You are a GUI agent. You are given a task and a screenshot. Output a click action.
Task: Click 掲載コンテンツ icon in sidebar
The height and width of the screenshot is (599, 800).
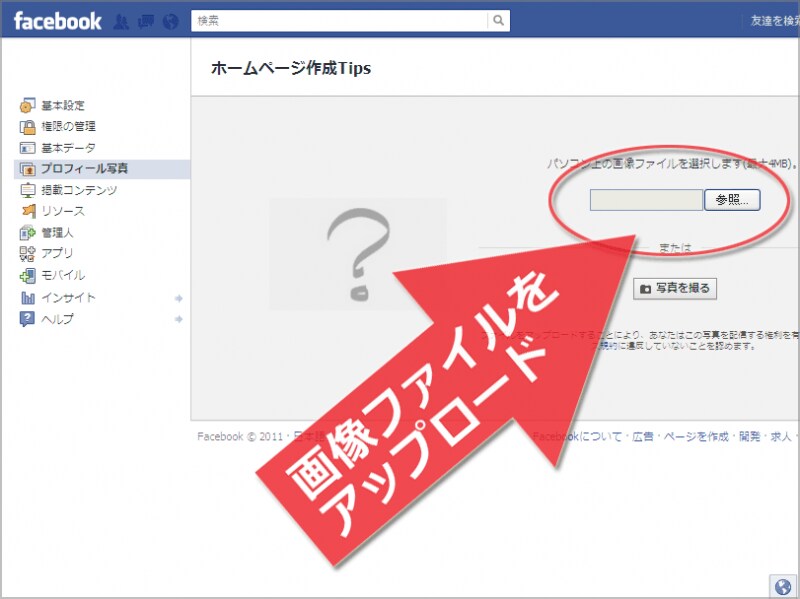pyautogui.click(x=27, y=190)
